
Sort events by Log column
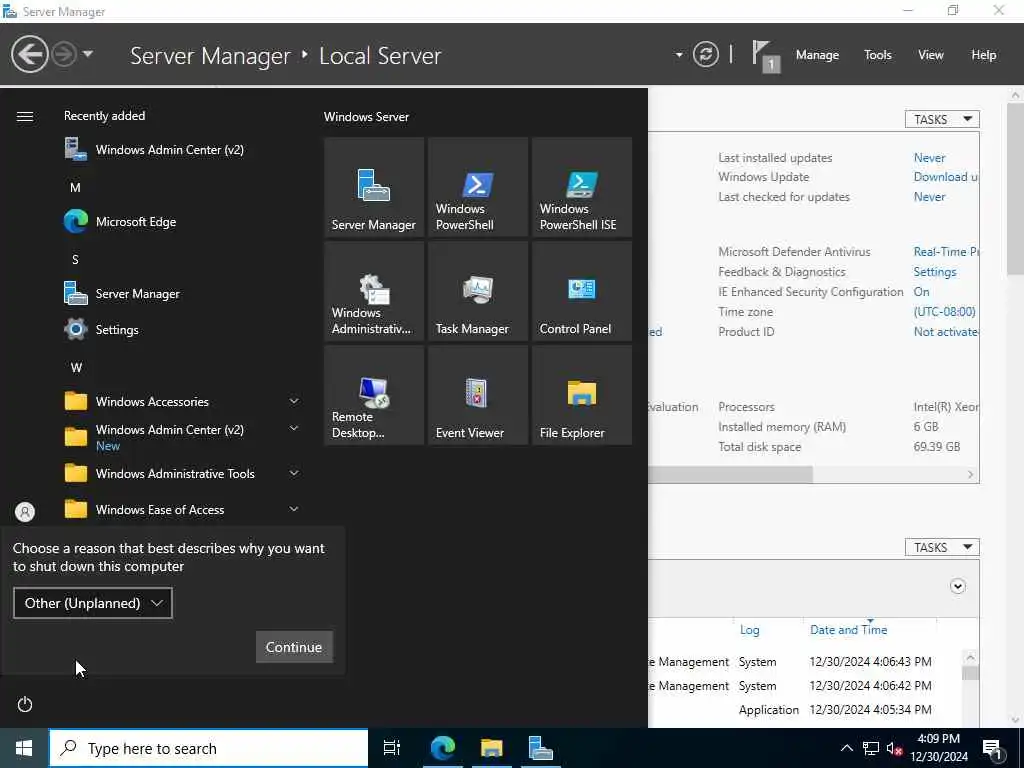click(x=749, y=630)
